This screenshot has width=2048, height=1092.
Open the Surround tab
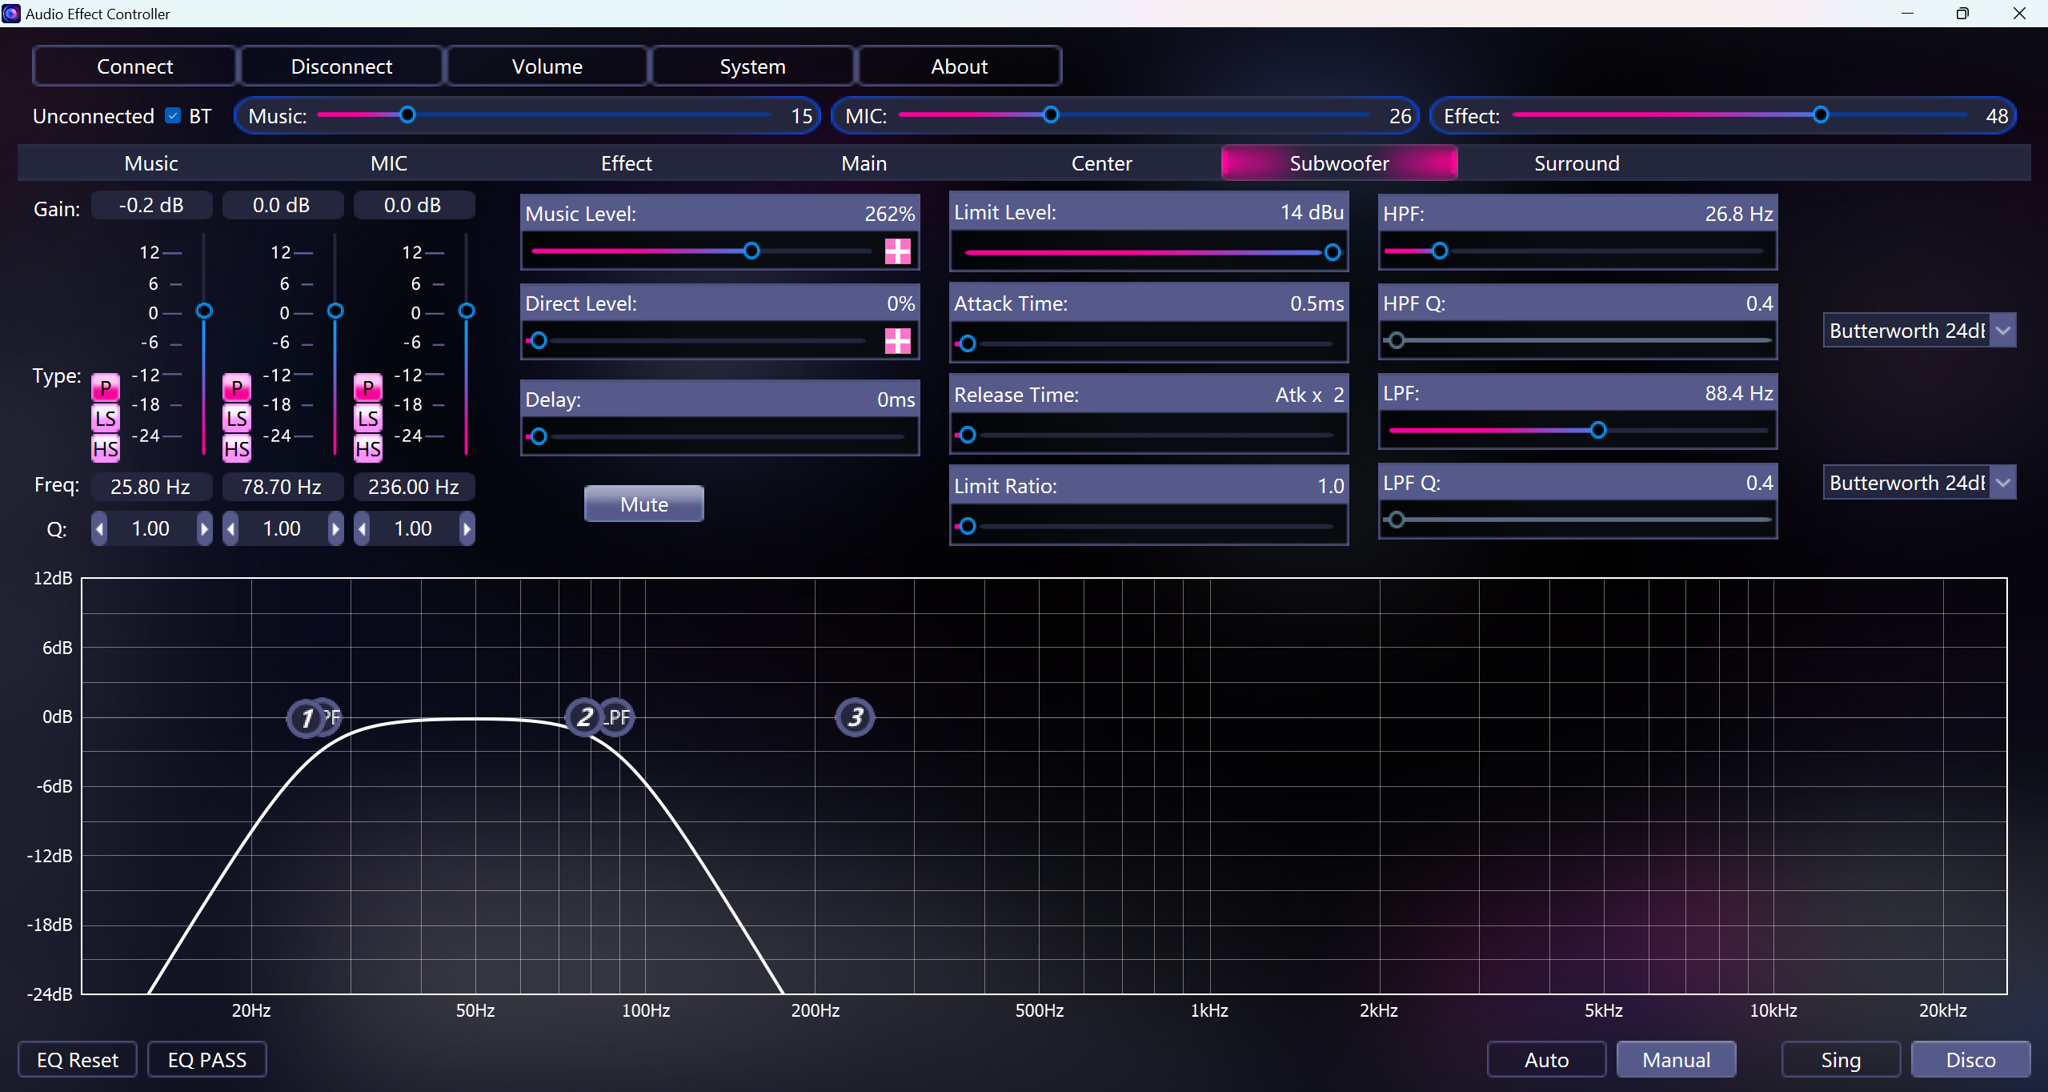coord(1577,163)
